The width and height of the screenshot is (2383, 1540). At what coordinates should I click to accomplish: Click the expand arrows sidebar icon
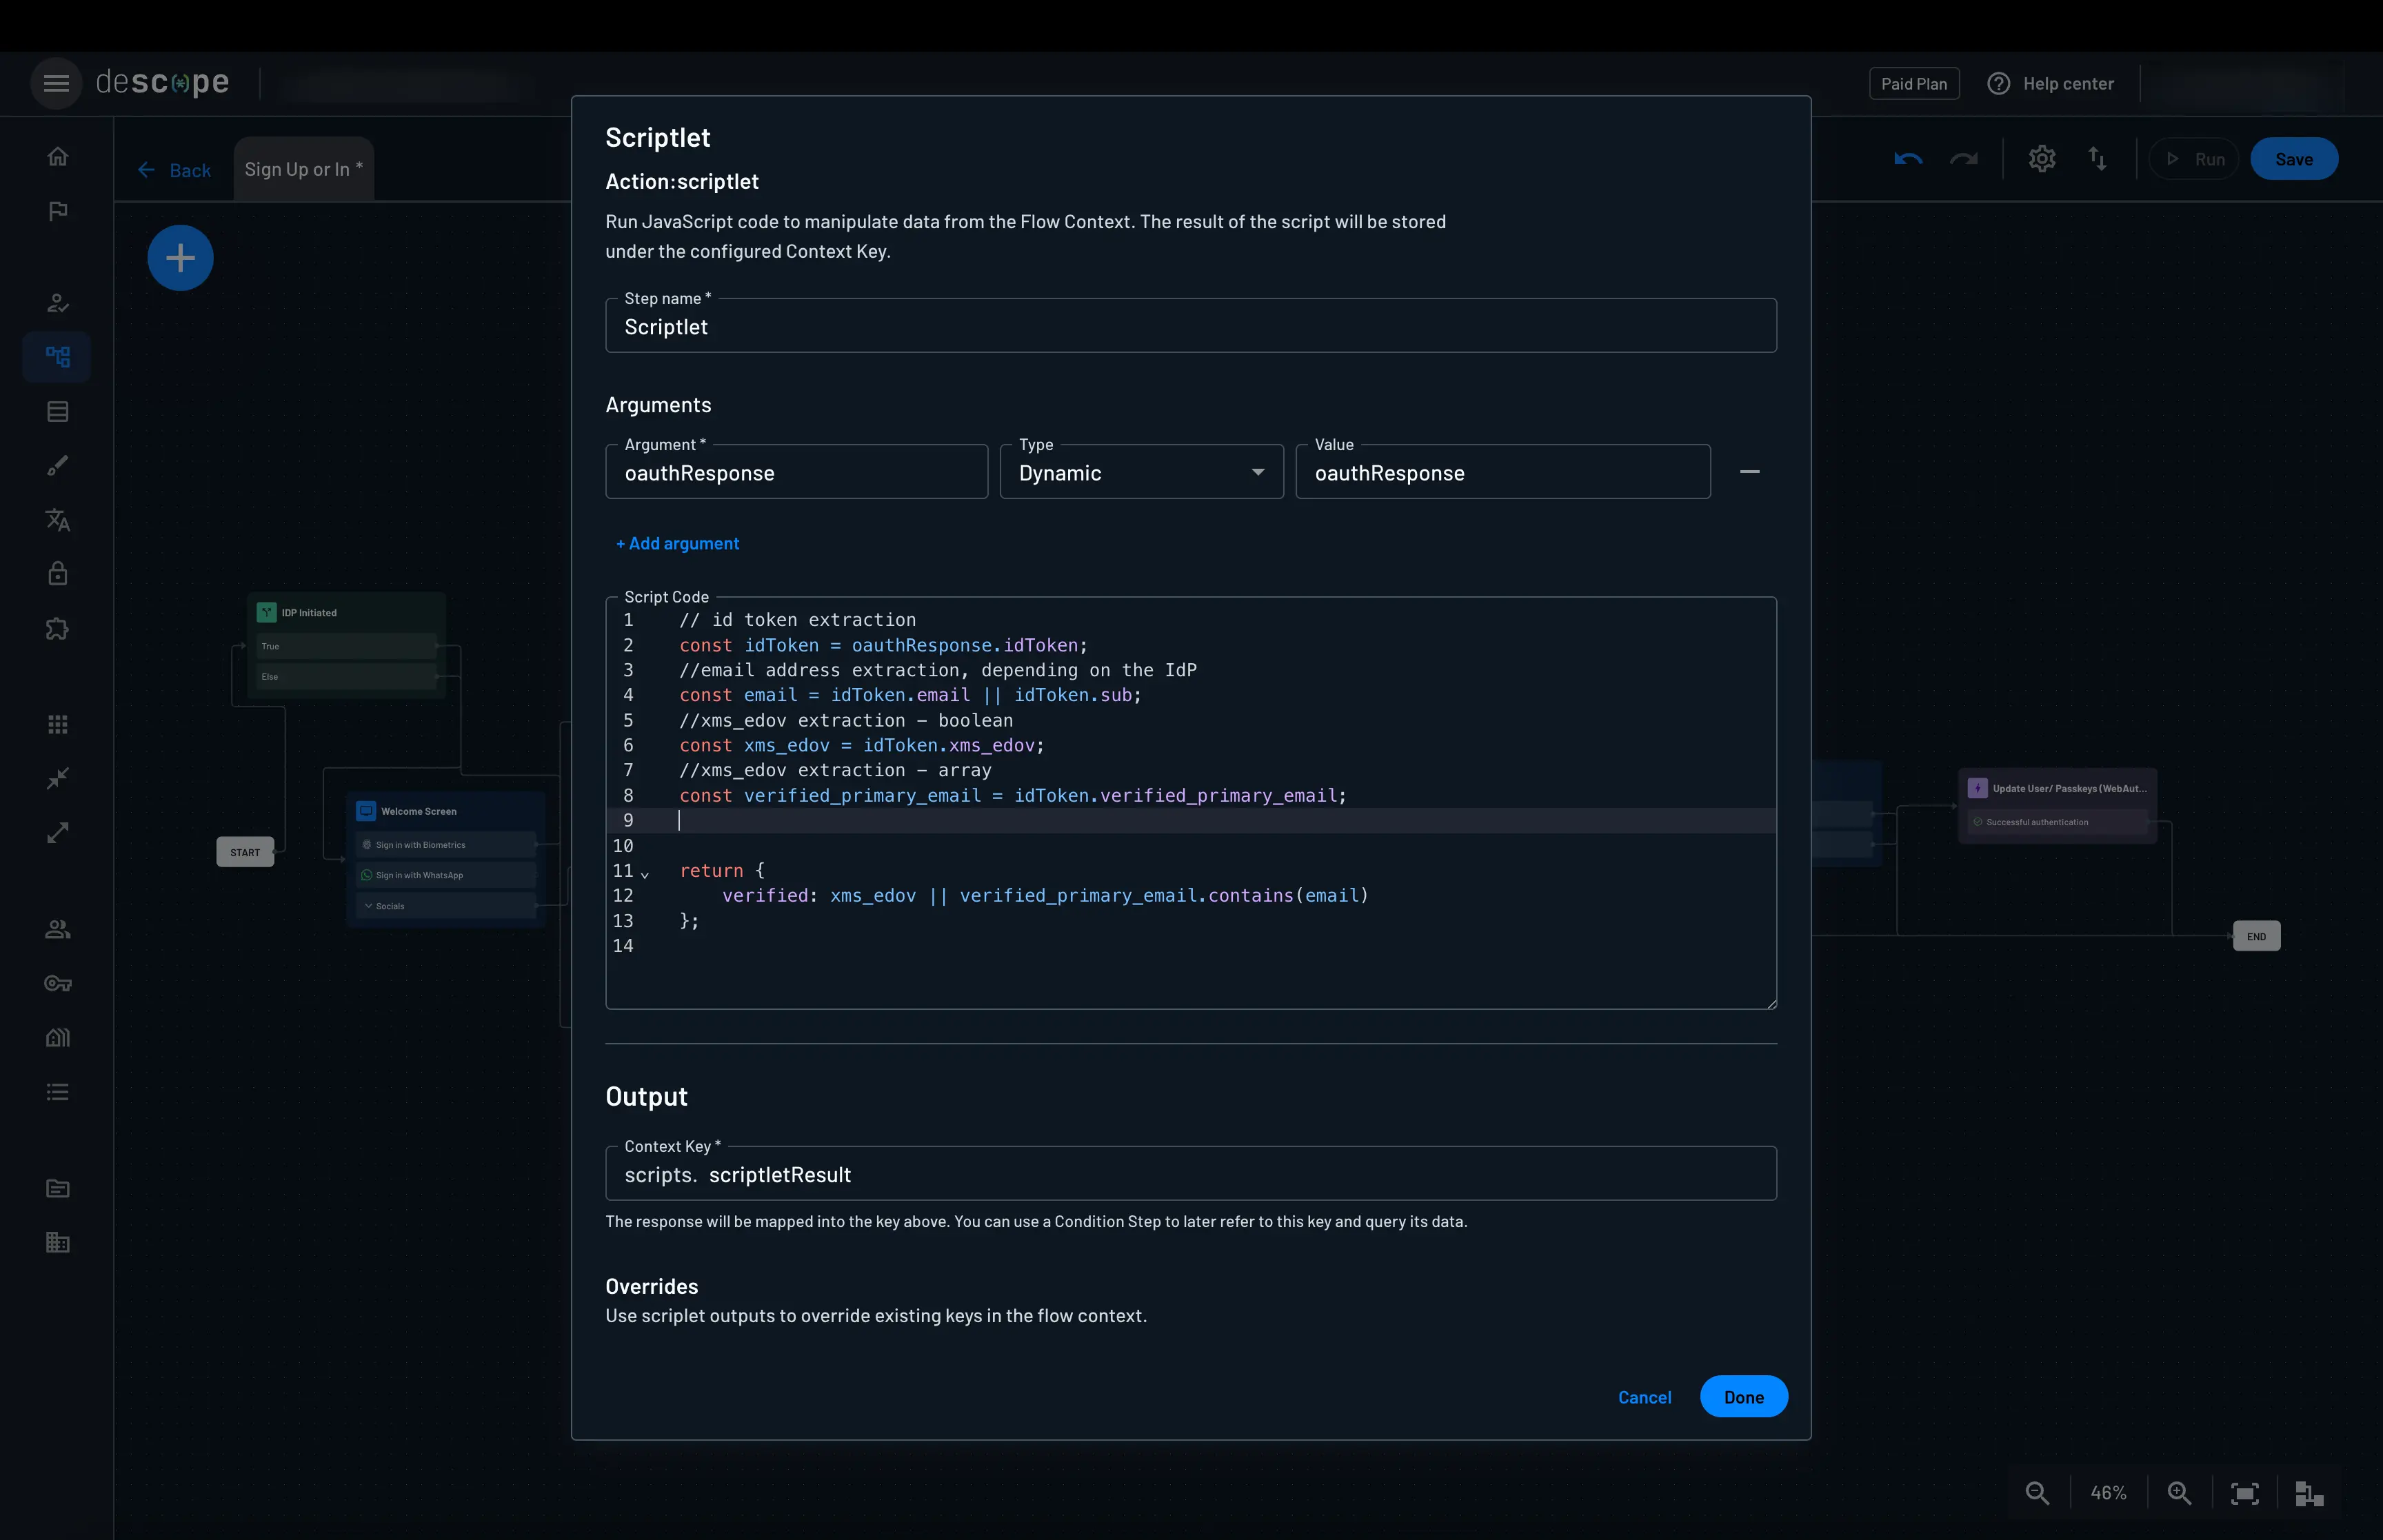pos(57,833)
